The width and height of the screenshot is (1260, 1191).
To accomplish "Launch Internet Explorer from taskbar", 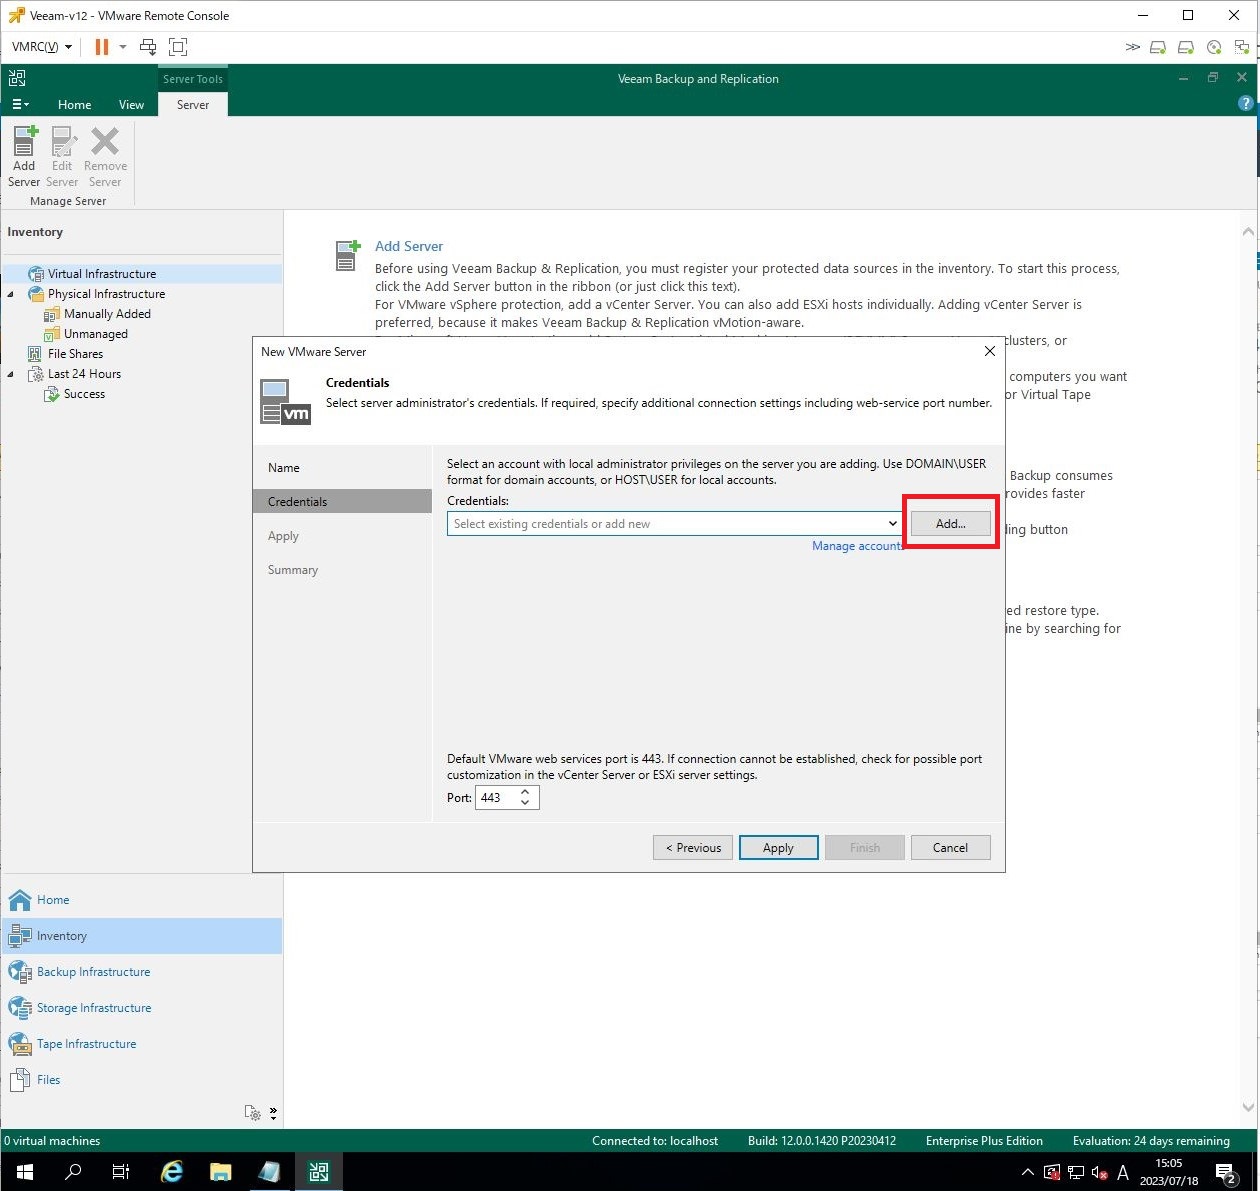I will 172,1172.
